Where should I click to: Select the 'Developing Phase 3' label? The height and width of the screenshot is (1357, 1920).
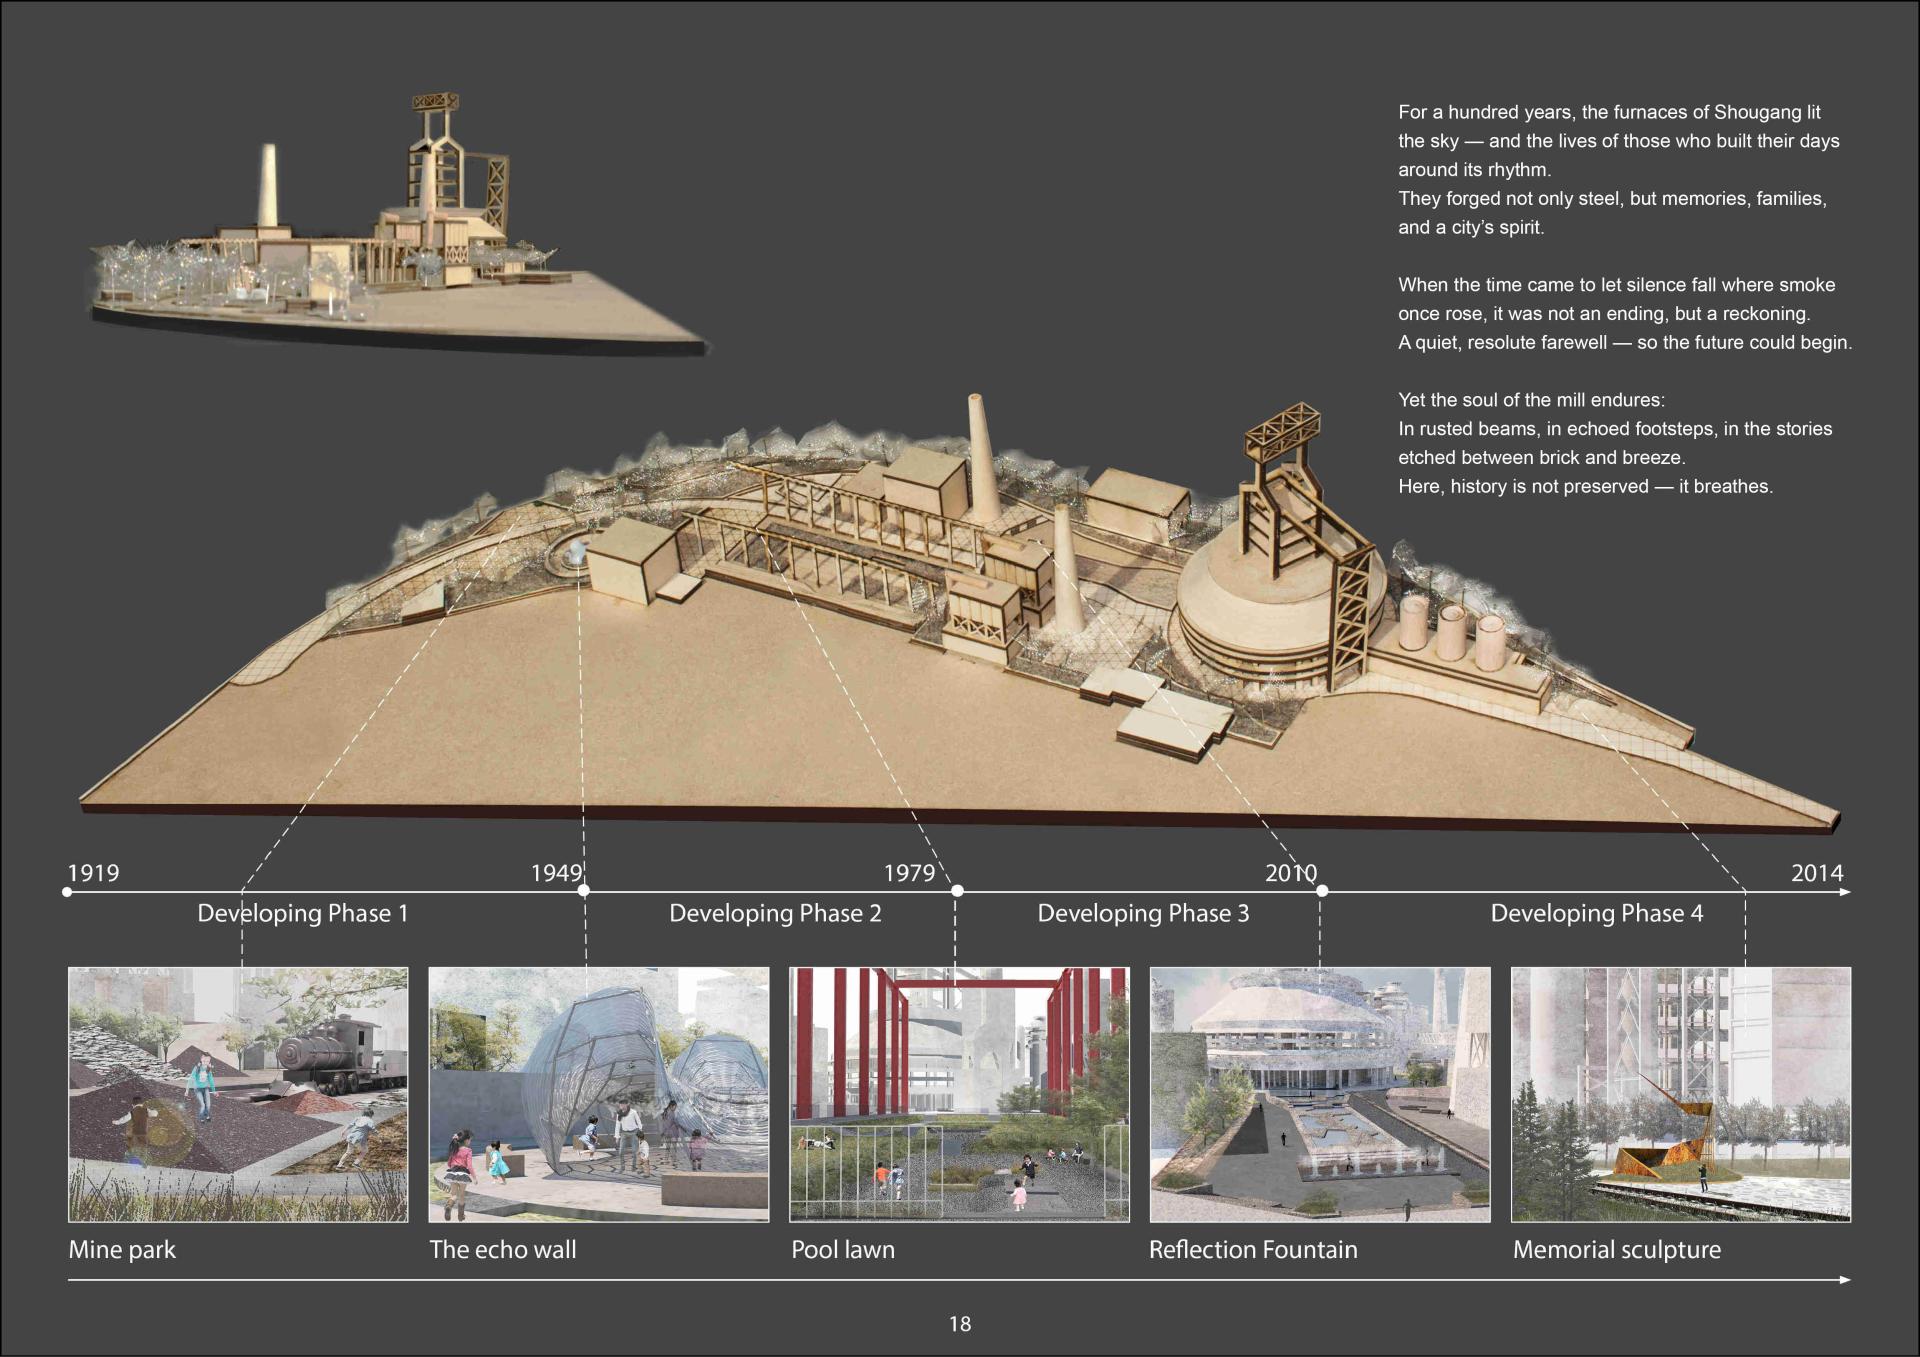(x=1143, y=913)
